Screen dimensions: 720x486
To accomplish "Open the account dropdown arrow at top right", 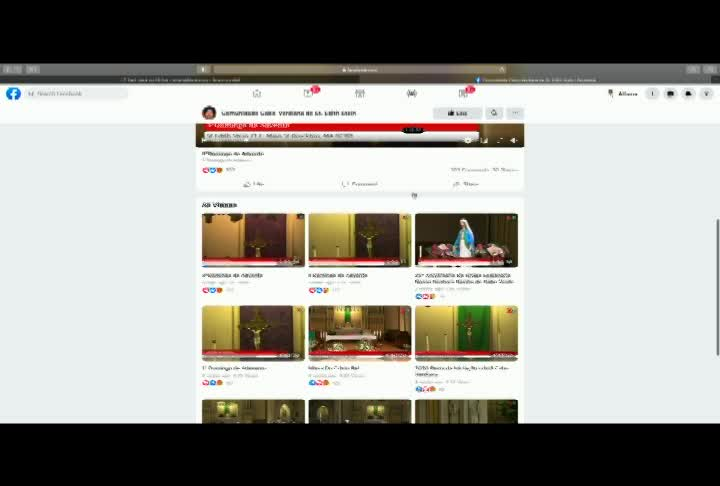I will coord(706,94).
